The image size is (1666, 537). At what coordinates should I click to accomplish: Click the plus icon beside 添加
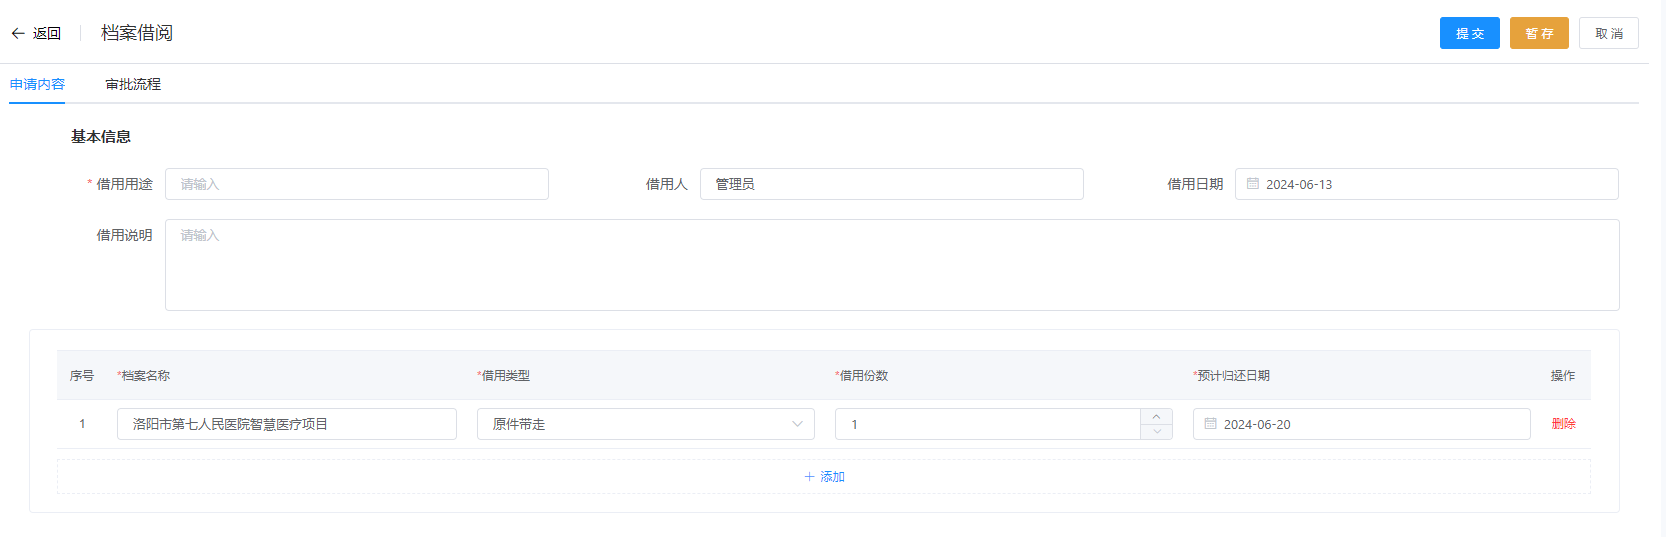809,477
